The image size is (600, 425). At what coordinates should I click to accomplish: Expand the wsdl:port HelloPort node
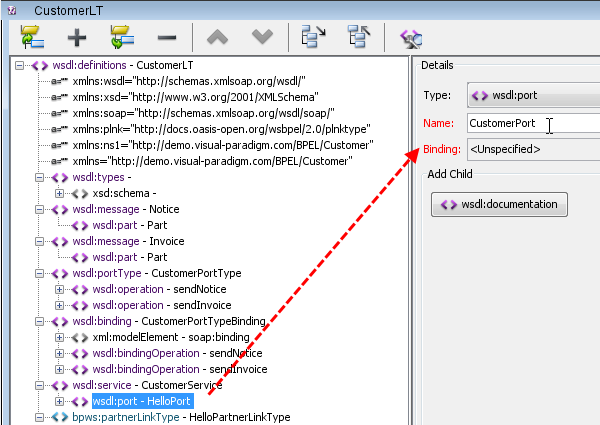(59, 402)
